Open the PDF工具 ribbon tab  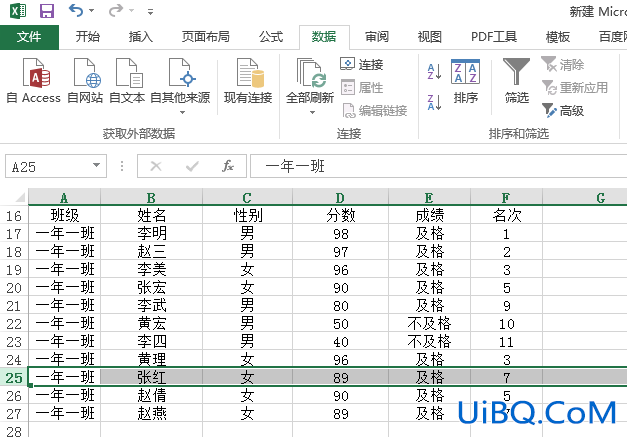point(494,37)
